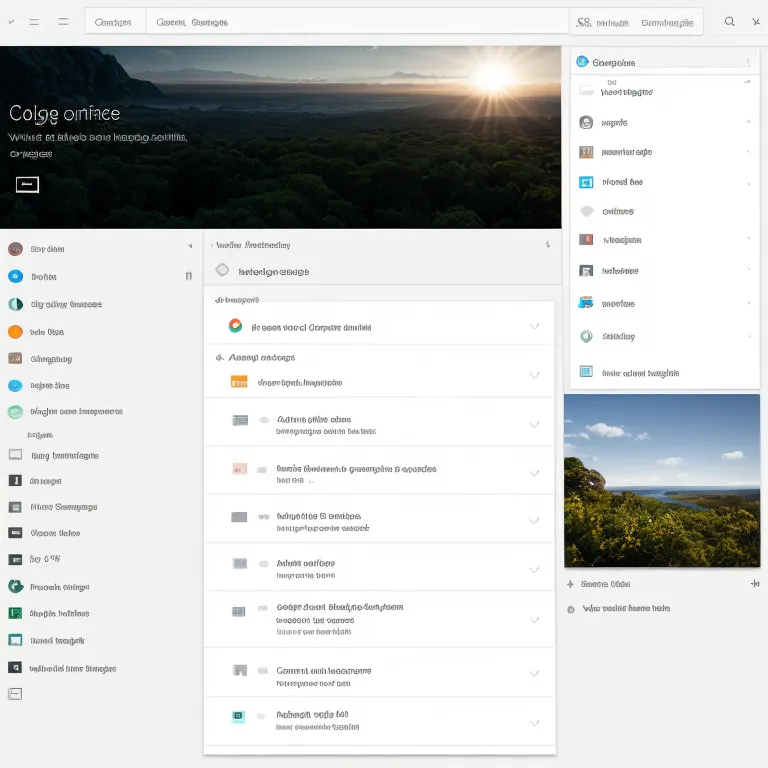Select the empty radio circle above the center list
Screen dimensions: 768x768
tap(222, 270)
